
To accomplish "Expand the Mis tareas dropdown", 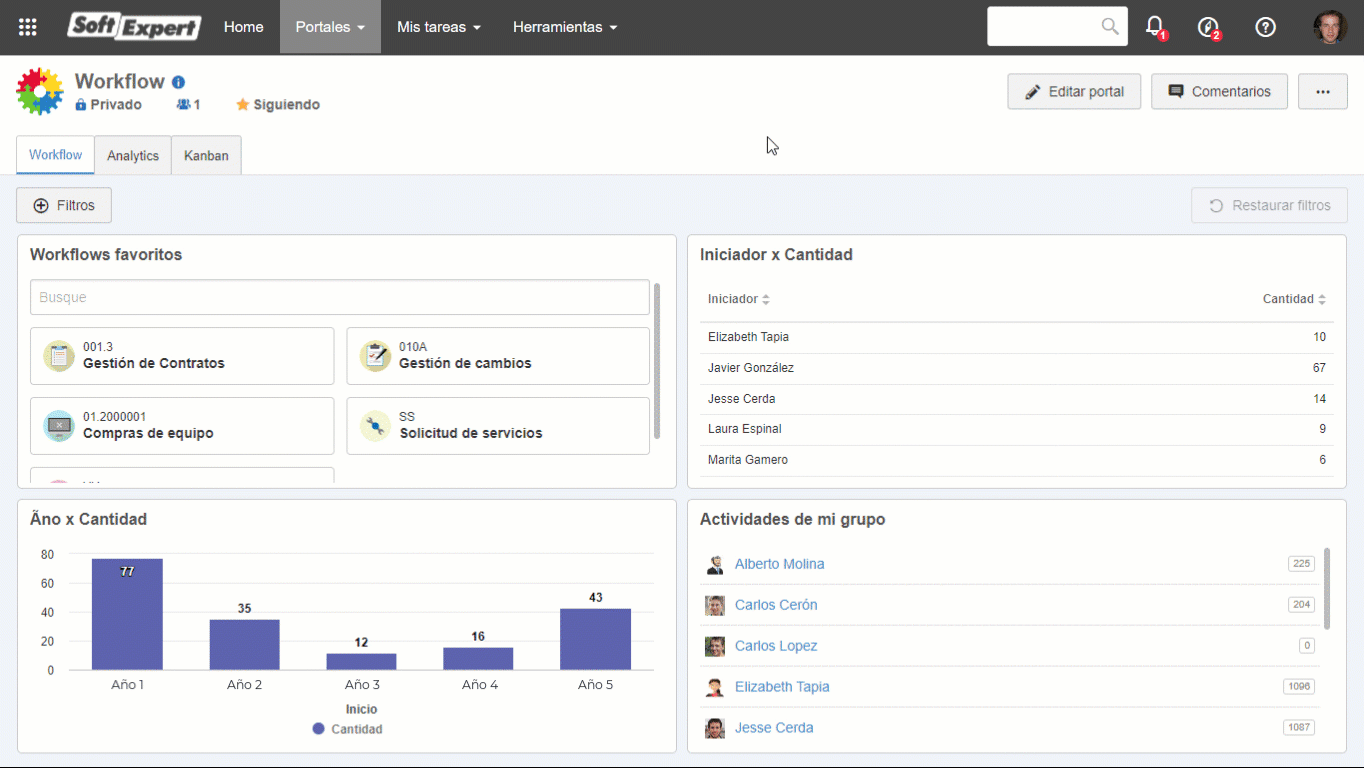I will (x=438, y=27).
